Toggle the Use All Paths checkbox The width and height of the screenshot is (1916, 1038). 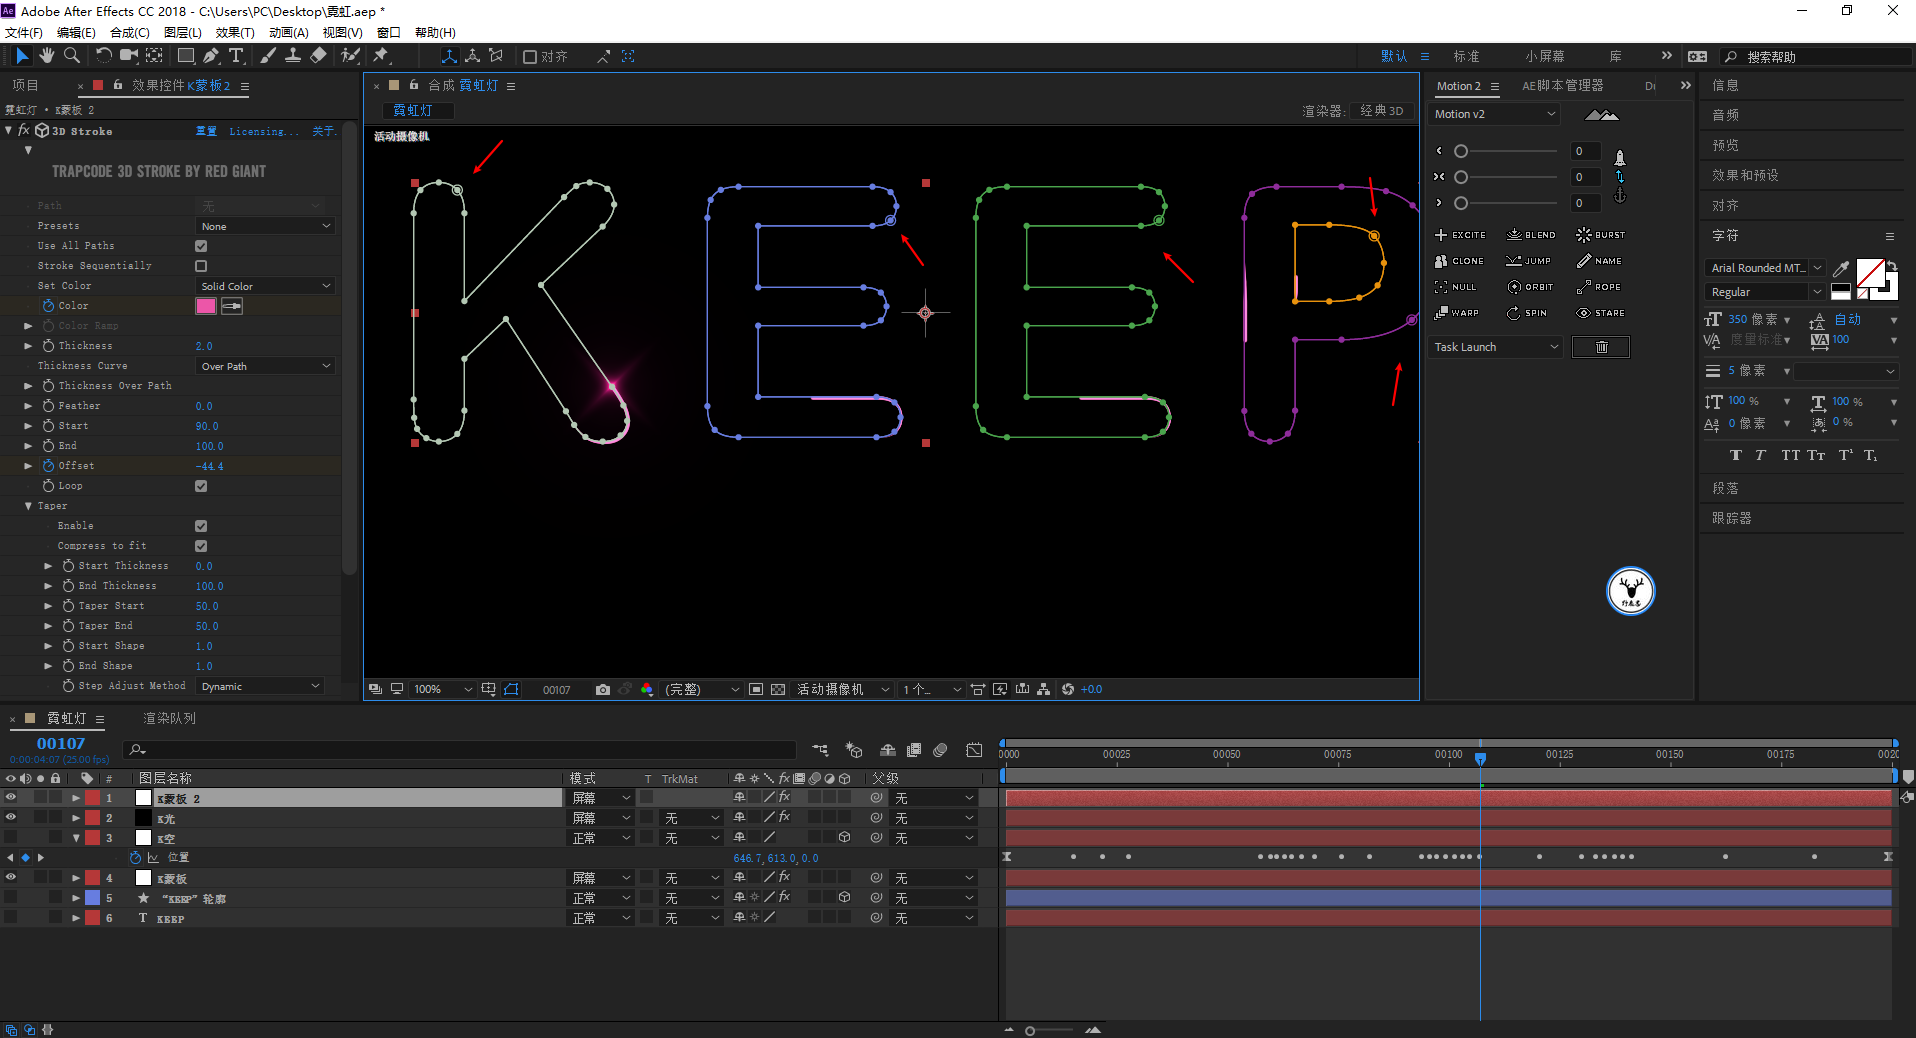click(201, 246)
